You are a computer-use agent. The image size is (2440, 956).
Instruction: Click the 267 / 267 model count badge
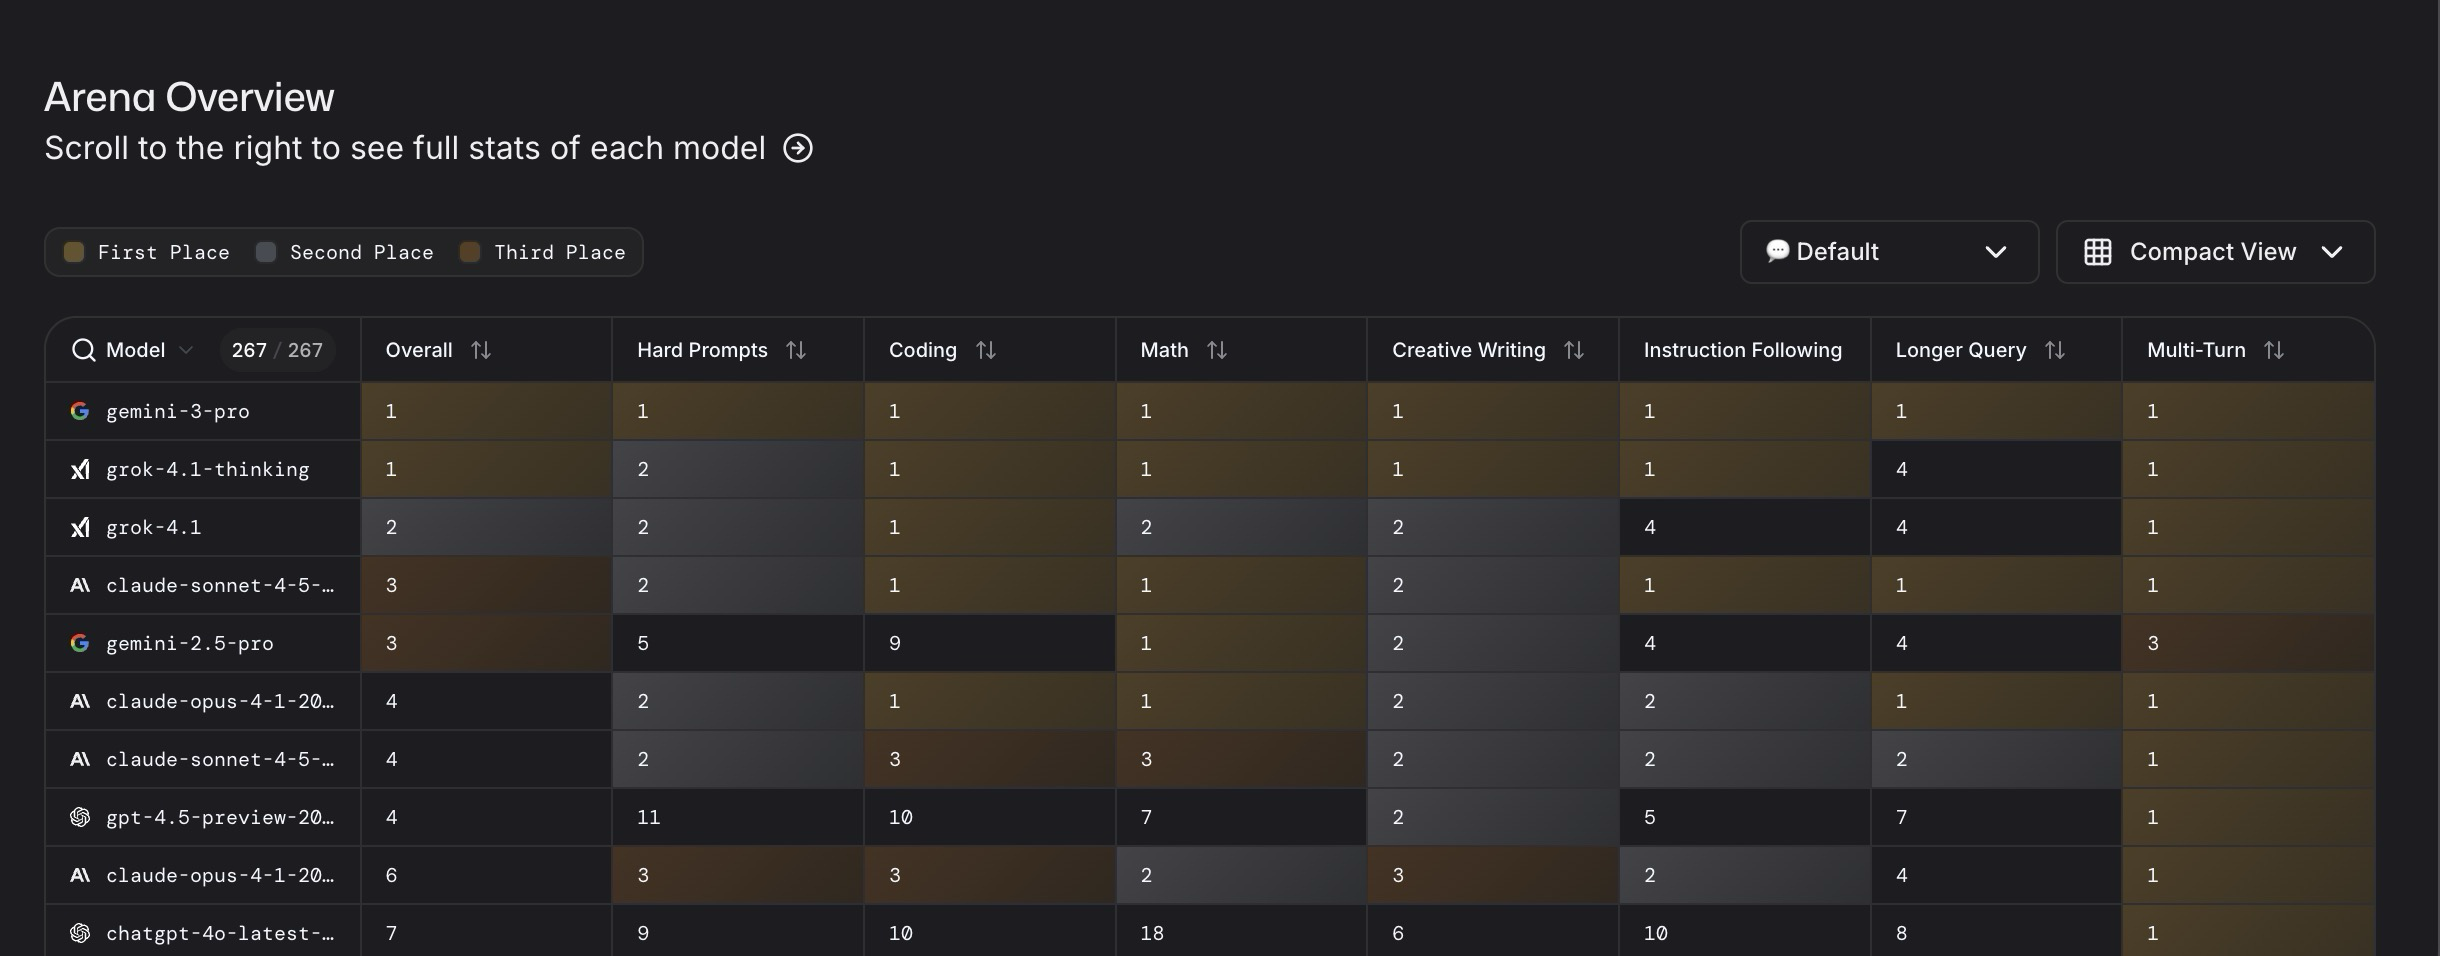pos(277,350)
